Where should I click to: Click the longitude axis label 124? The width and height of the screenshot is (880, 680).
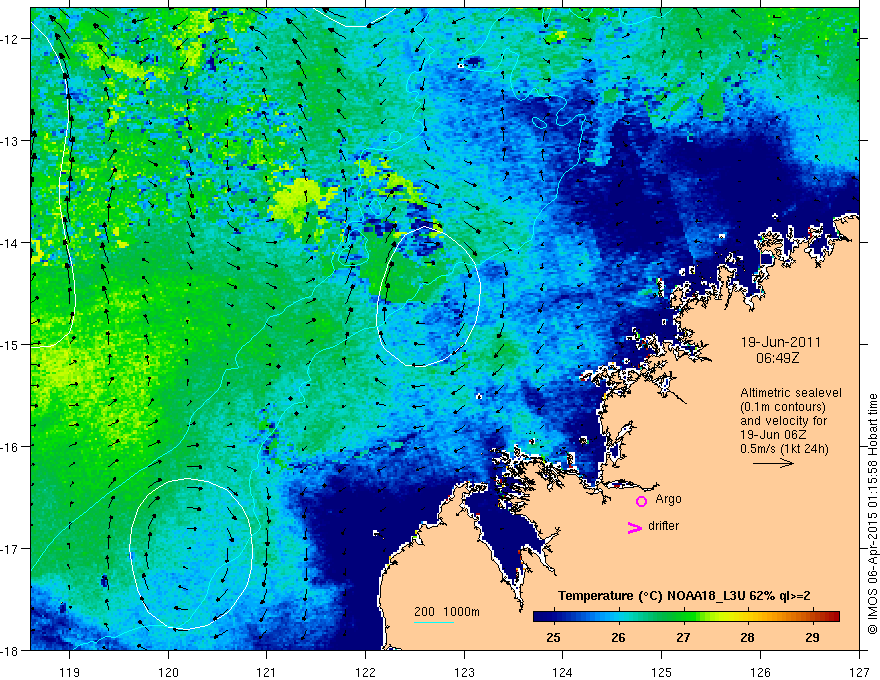click(x=563, y=672)
